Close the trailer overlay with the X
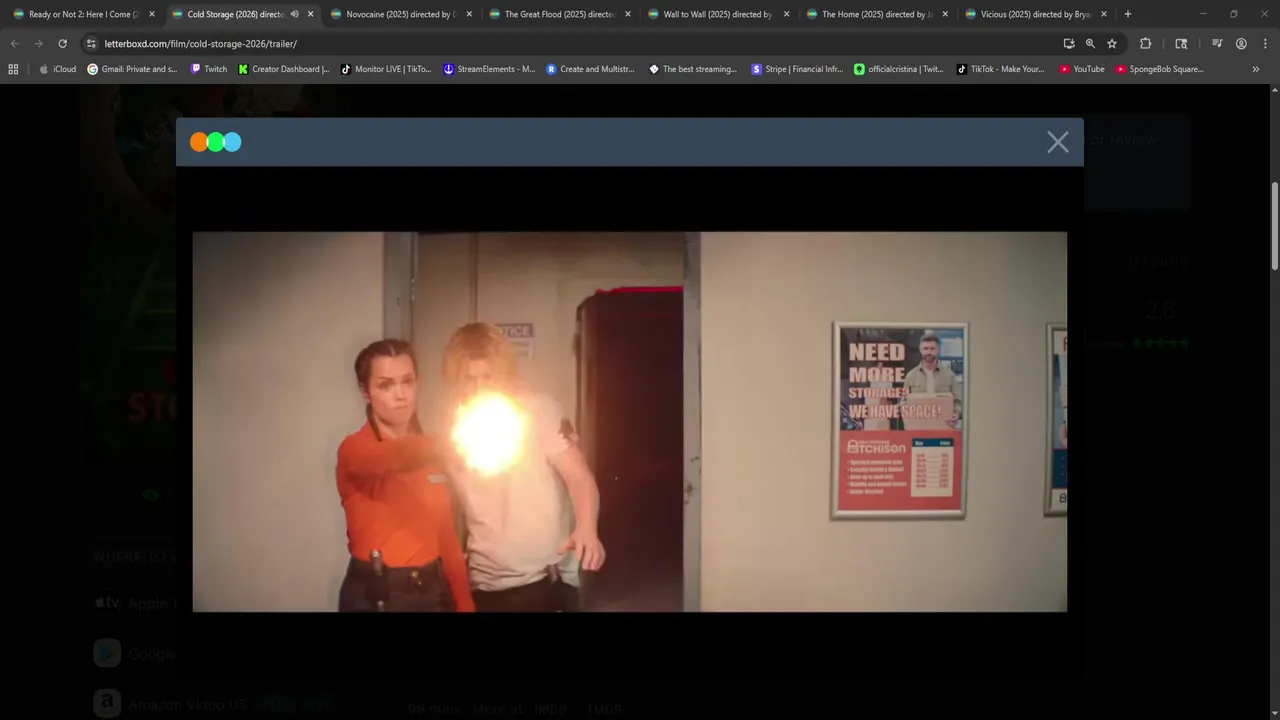The image size is (1280, 720). (x=1058, y=142)
